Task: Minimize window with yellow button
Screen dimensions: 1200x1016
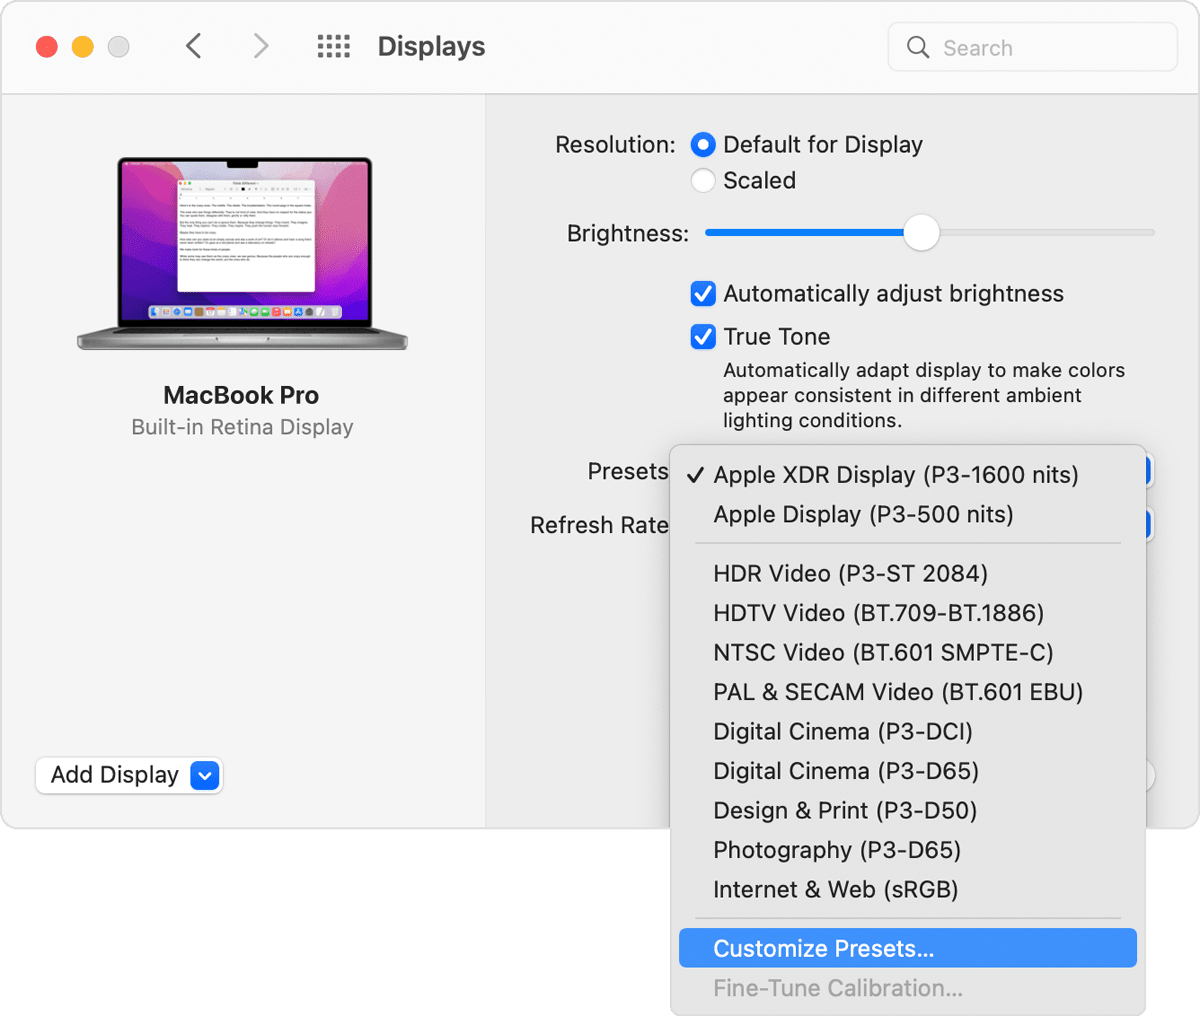Action: tap(83, 47)
